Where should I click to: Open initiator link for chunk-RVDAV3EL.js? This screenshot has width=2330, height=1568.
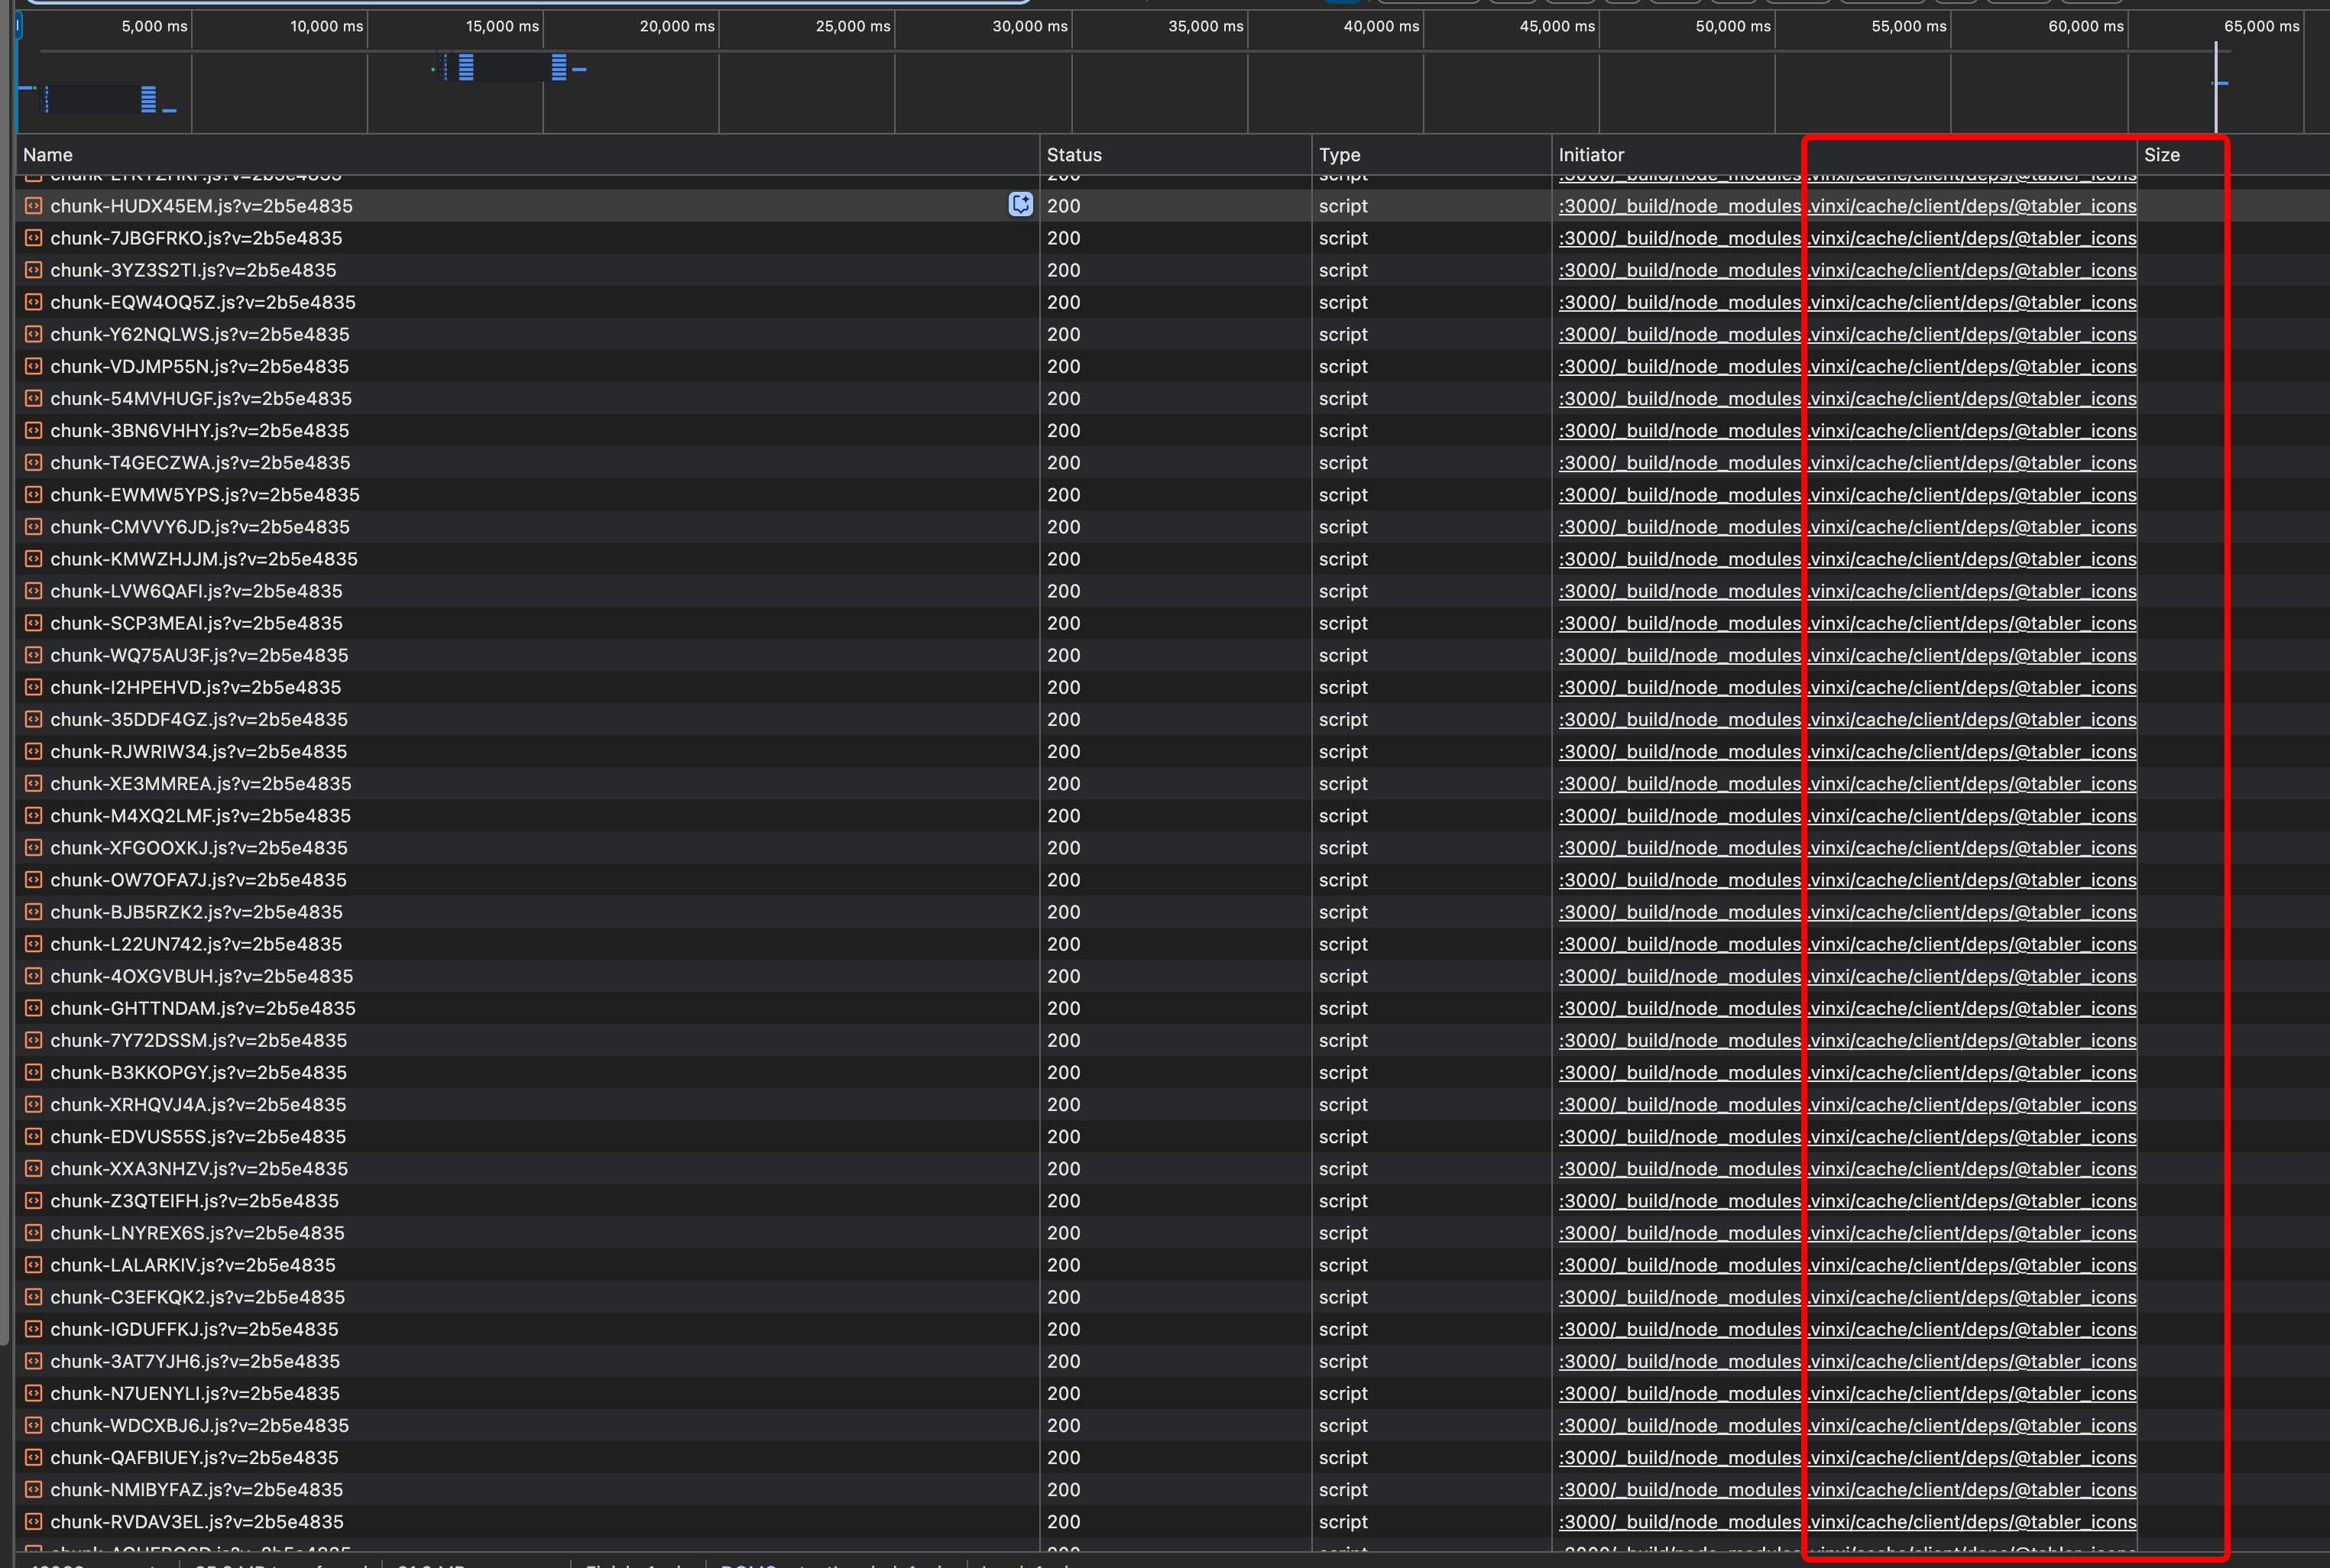coord(1847,1521)
